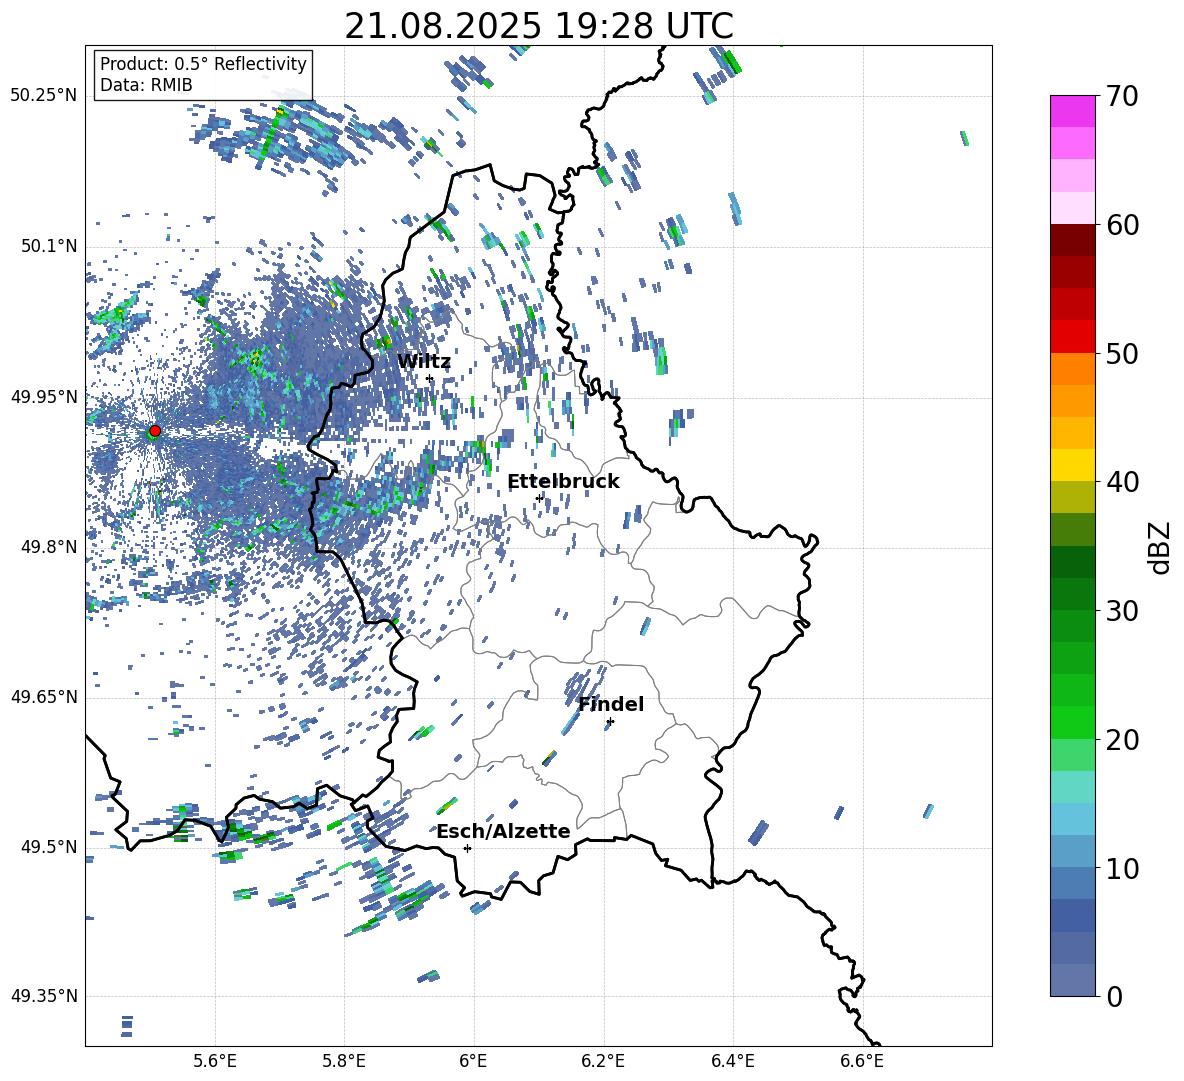Viewport: 1184px width, 1081px height.
Task: Click the 5.6°E longitude label
Action: click(x=215, y=1061)
